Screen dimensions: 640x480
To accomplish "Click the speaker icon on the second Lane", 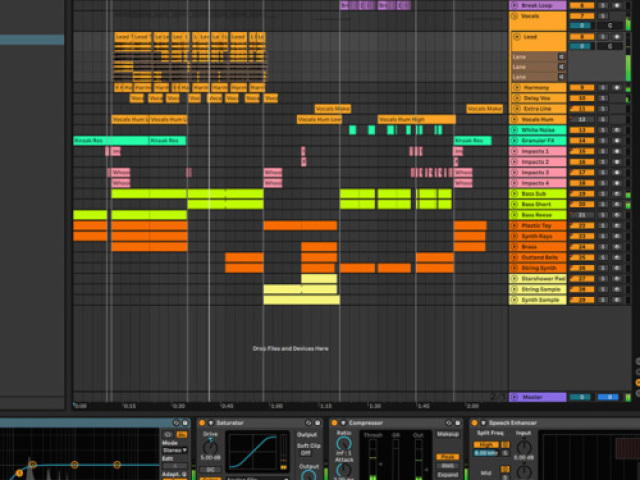I will [x=561, y=67].
